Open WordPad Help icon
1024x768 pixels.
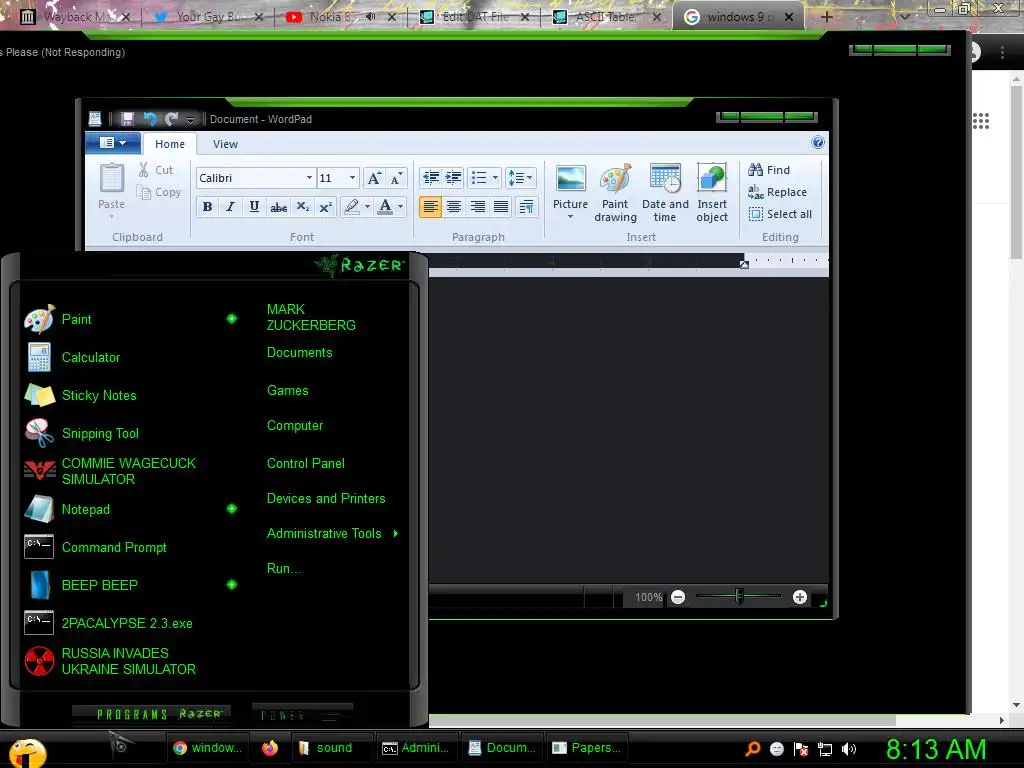pos(818,142)
